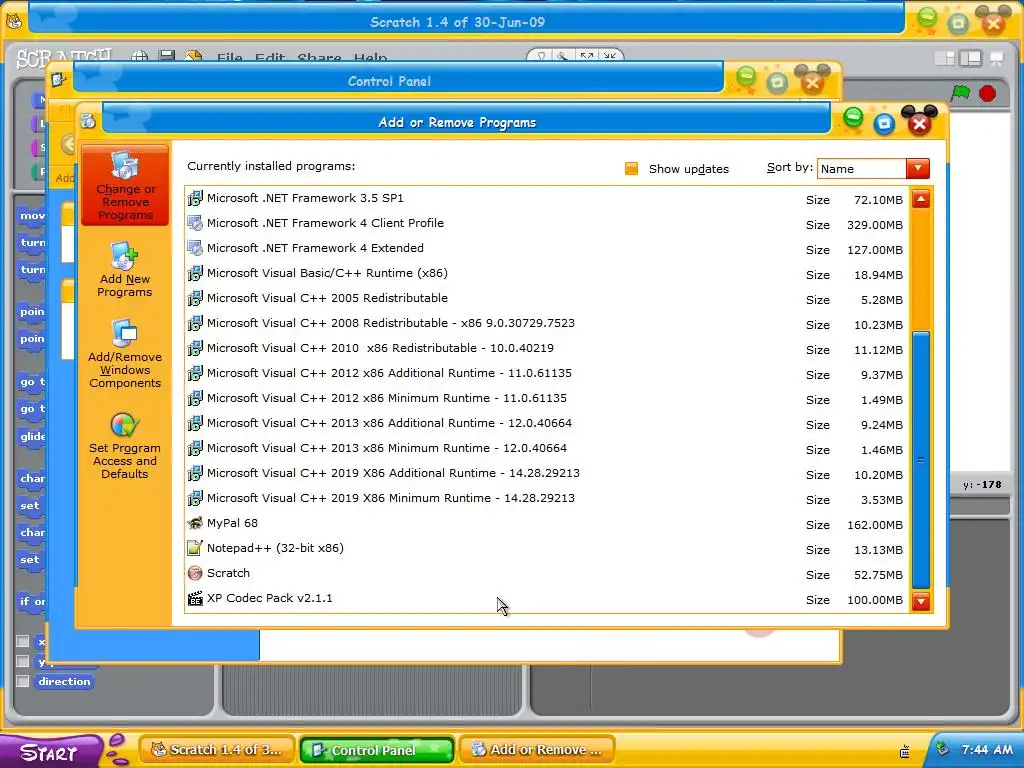Click the Control Panel title bar icon
The image size is (1024, 768).
point(59,80)
